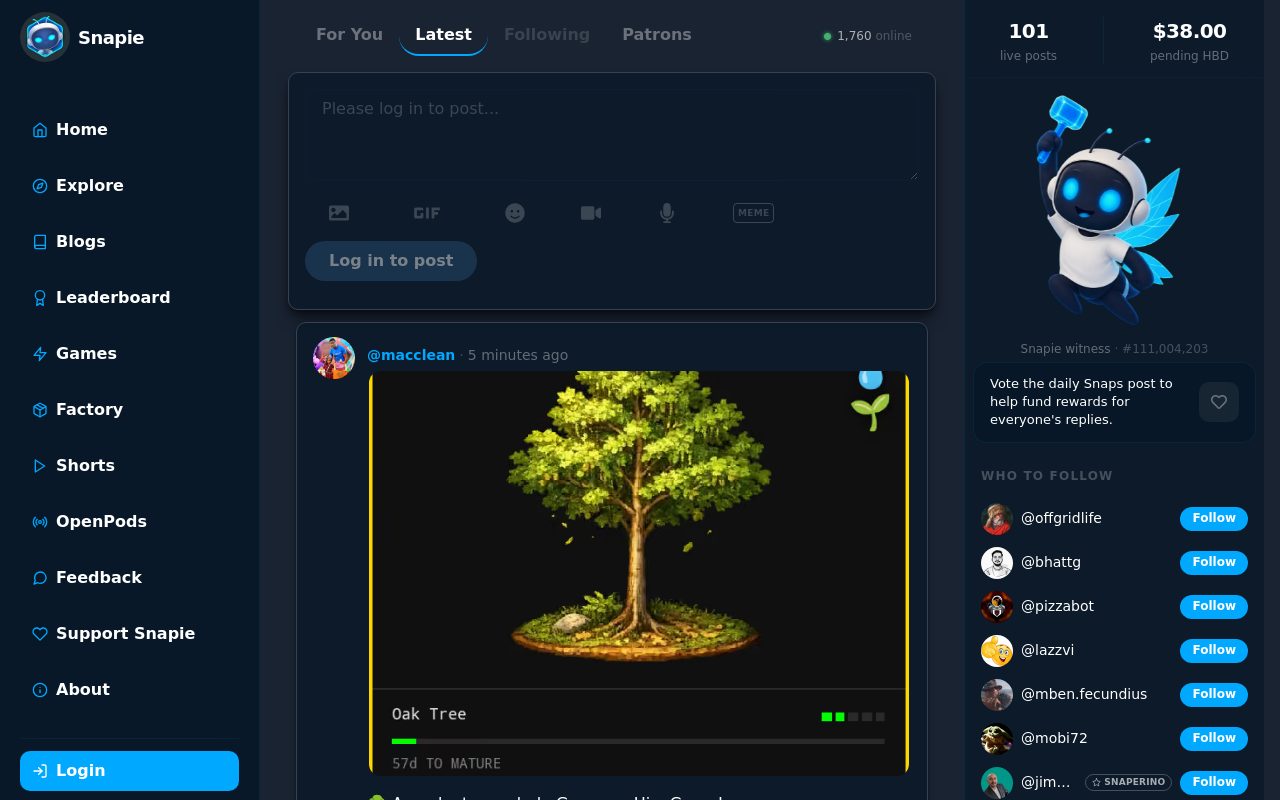Screen dimensions: 1280x800
Task: Go to Home in the sidebar
Action: (x=129, y=129)
